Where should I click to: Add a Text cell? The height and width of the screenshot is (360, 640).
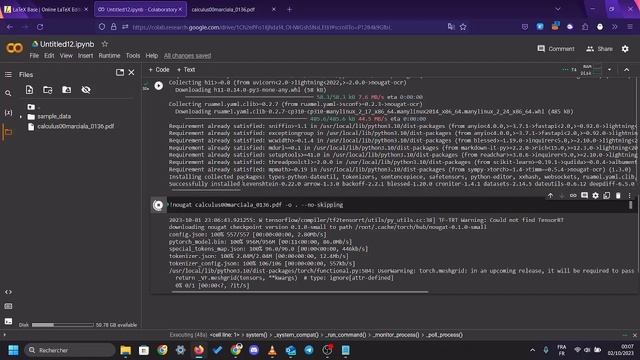tap(186, 70)
